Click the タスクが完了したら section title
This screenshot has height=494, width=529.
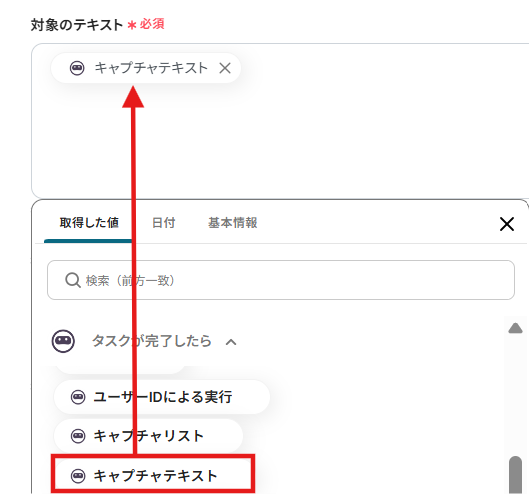tap(152, 341)
